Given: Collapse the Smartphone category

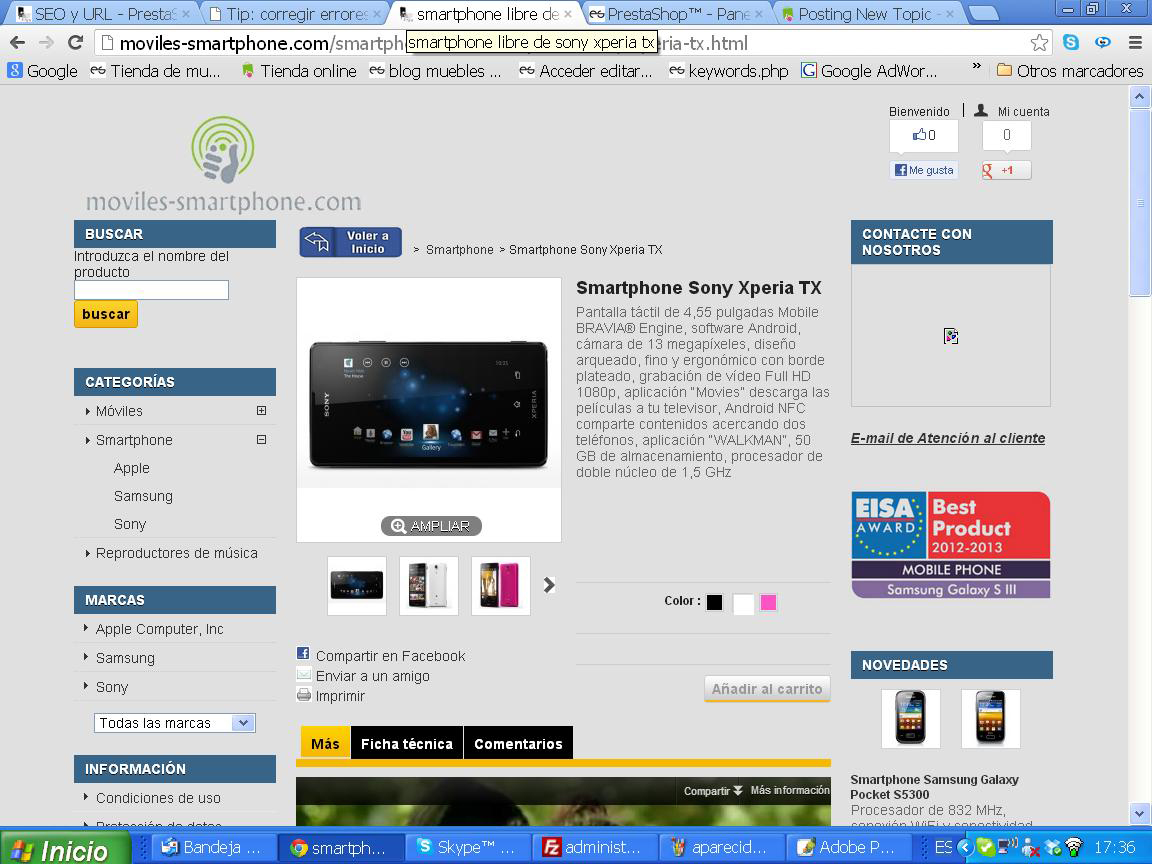Looking at the screenshot, I should pos(261,439).
